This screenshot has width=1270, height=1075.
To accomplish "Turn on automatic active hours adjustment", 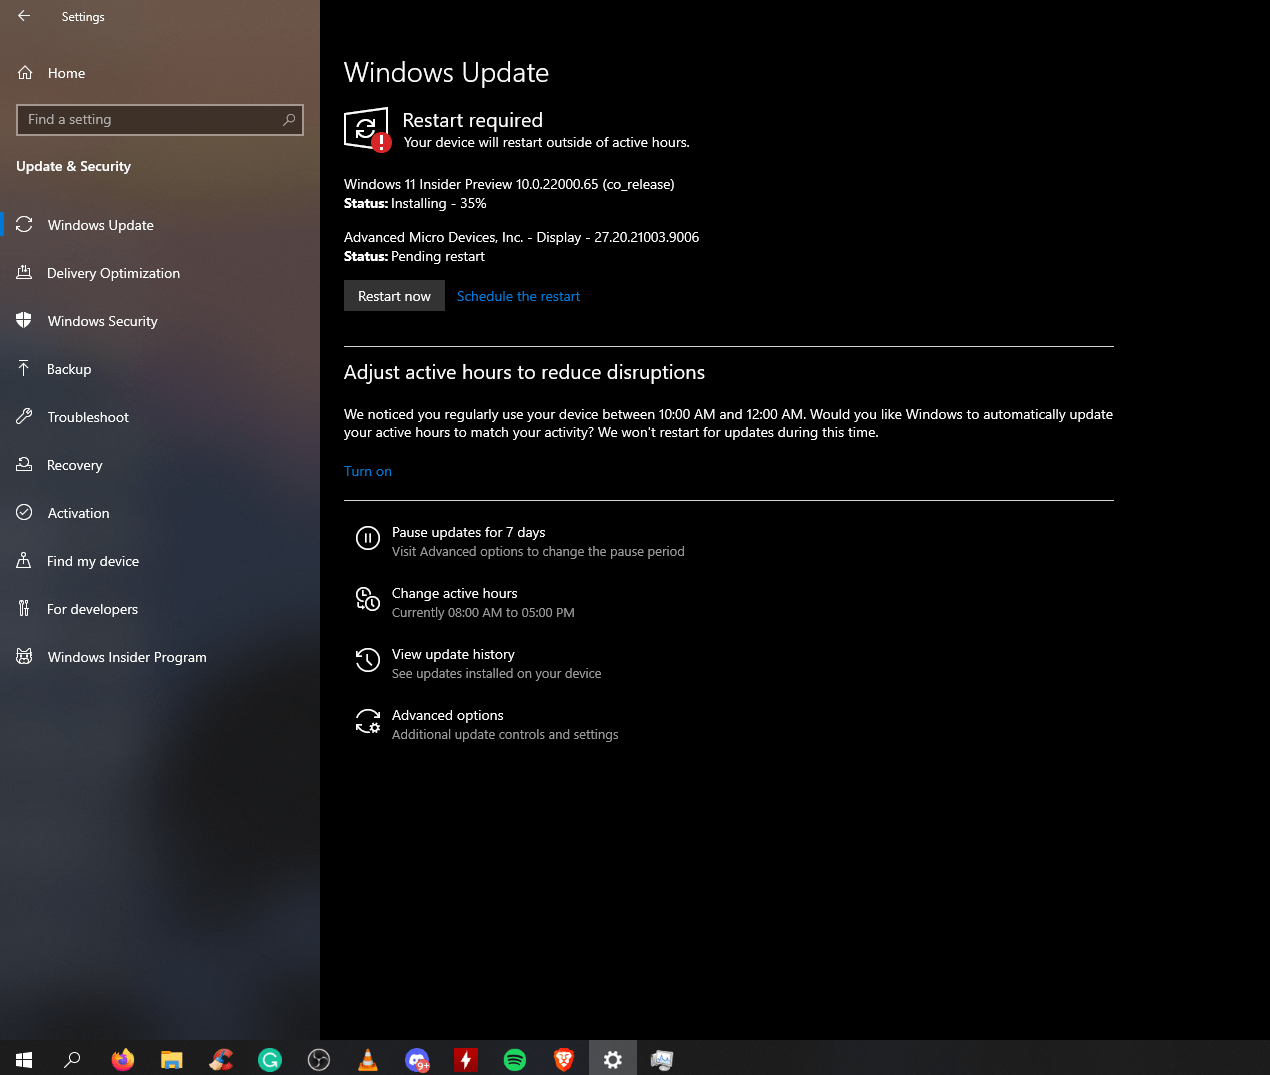I will point(367,471).
